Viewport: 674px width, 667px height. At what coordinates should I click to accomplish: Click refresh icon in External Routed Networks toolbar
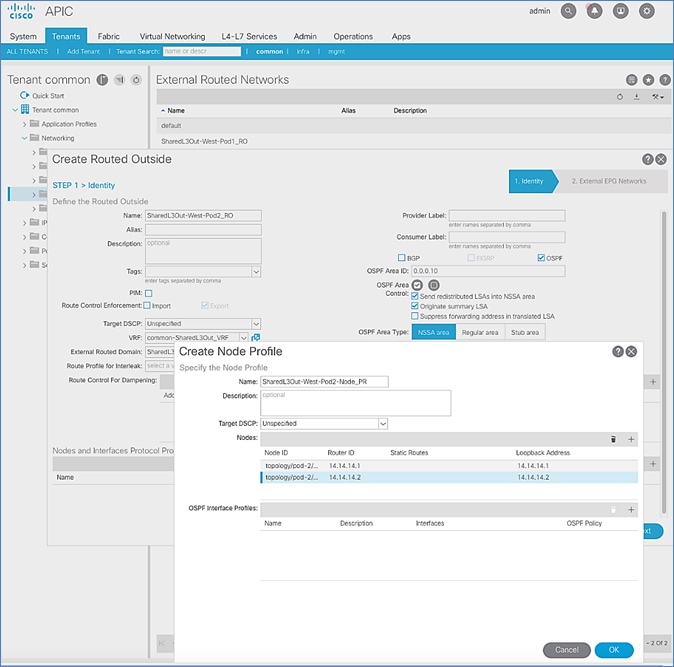pos(619,97)
